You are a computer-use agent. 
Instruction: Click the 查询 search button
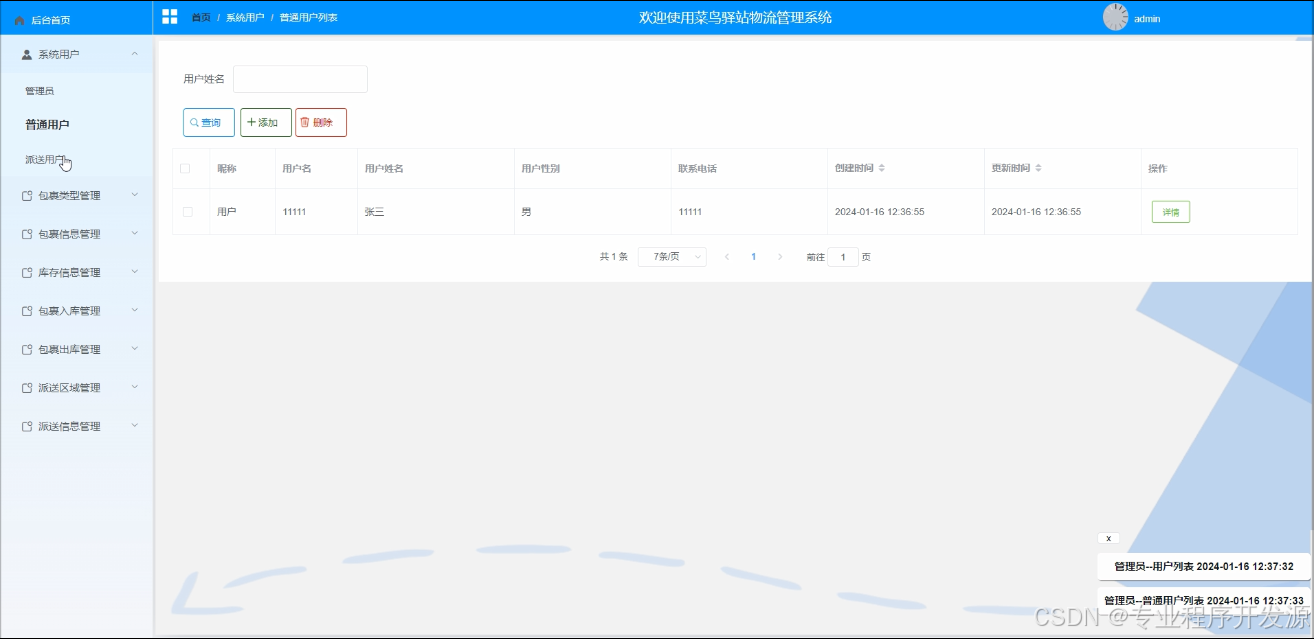tap(209, 122)
